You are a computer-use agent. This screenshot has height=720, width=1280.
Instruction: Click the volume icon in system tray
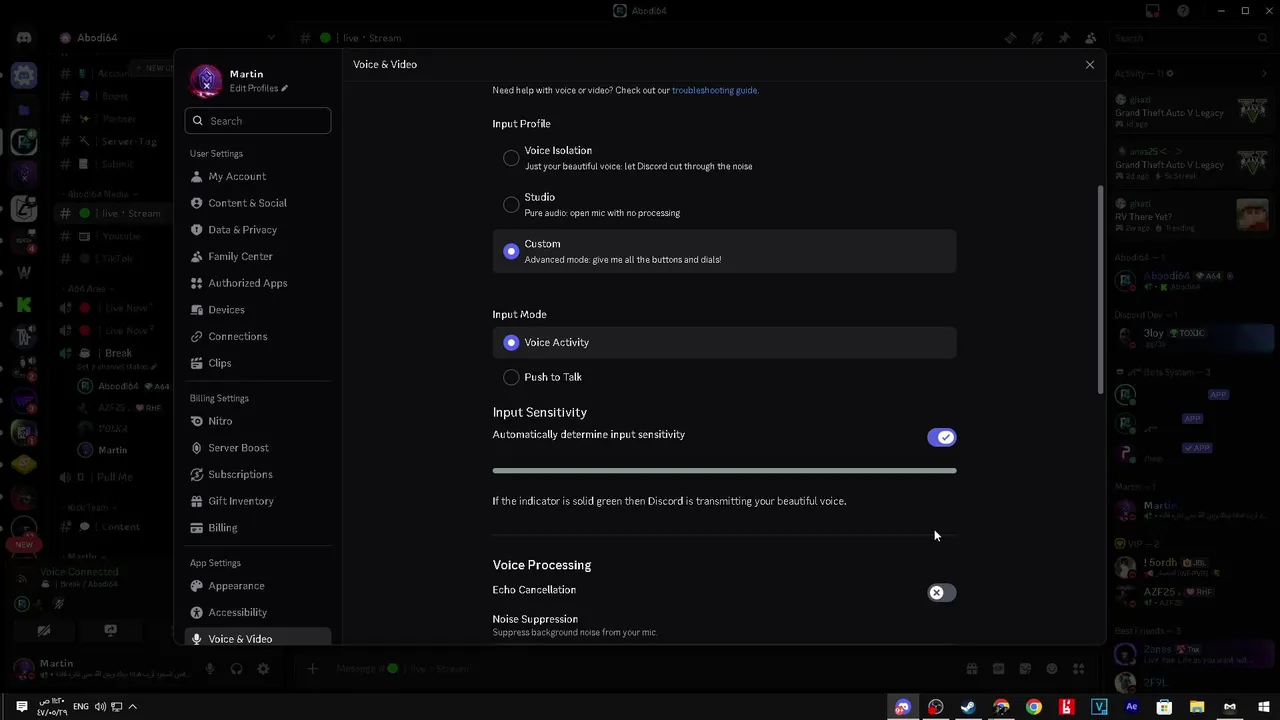(100, 707)
